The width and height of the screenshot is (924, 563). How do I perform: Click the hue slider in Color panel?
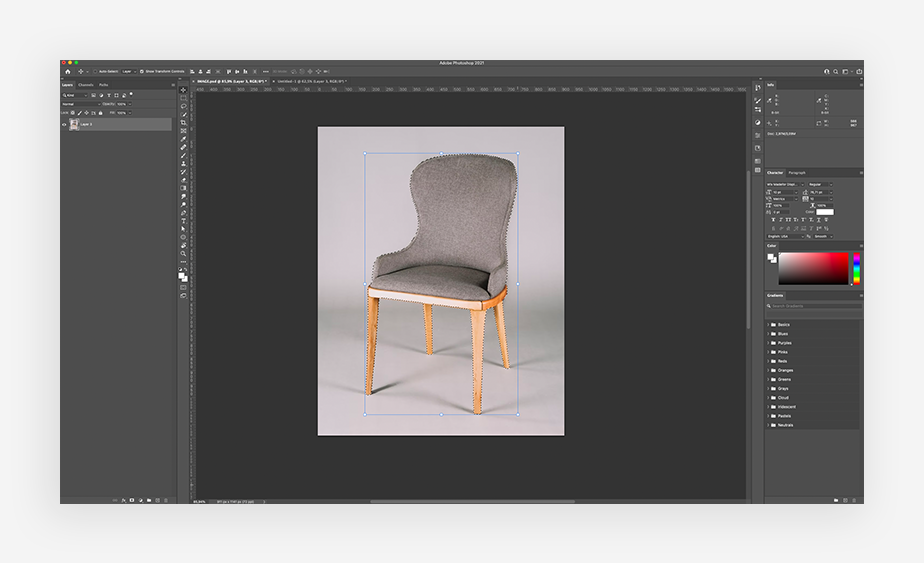[x=856, y=269]
